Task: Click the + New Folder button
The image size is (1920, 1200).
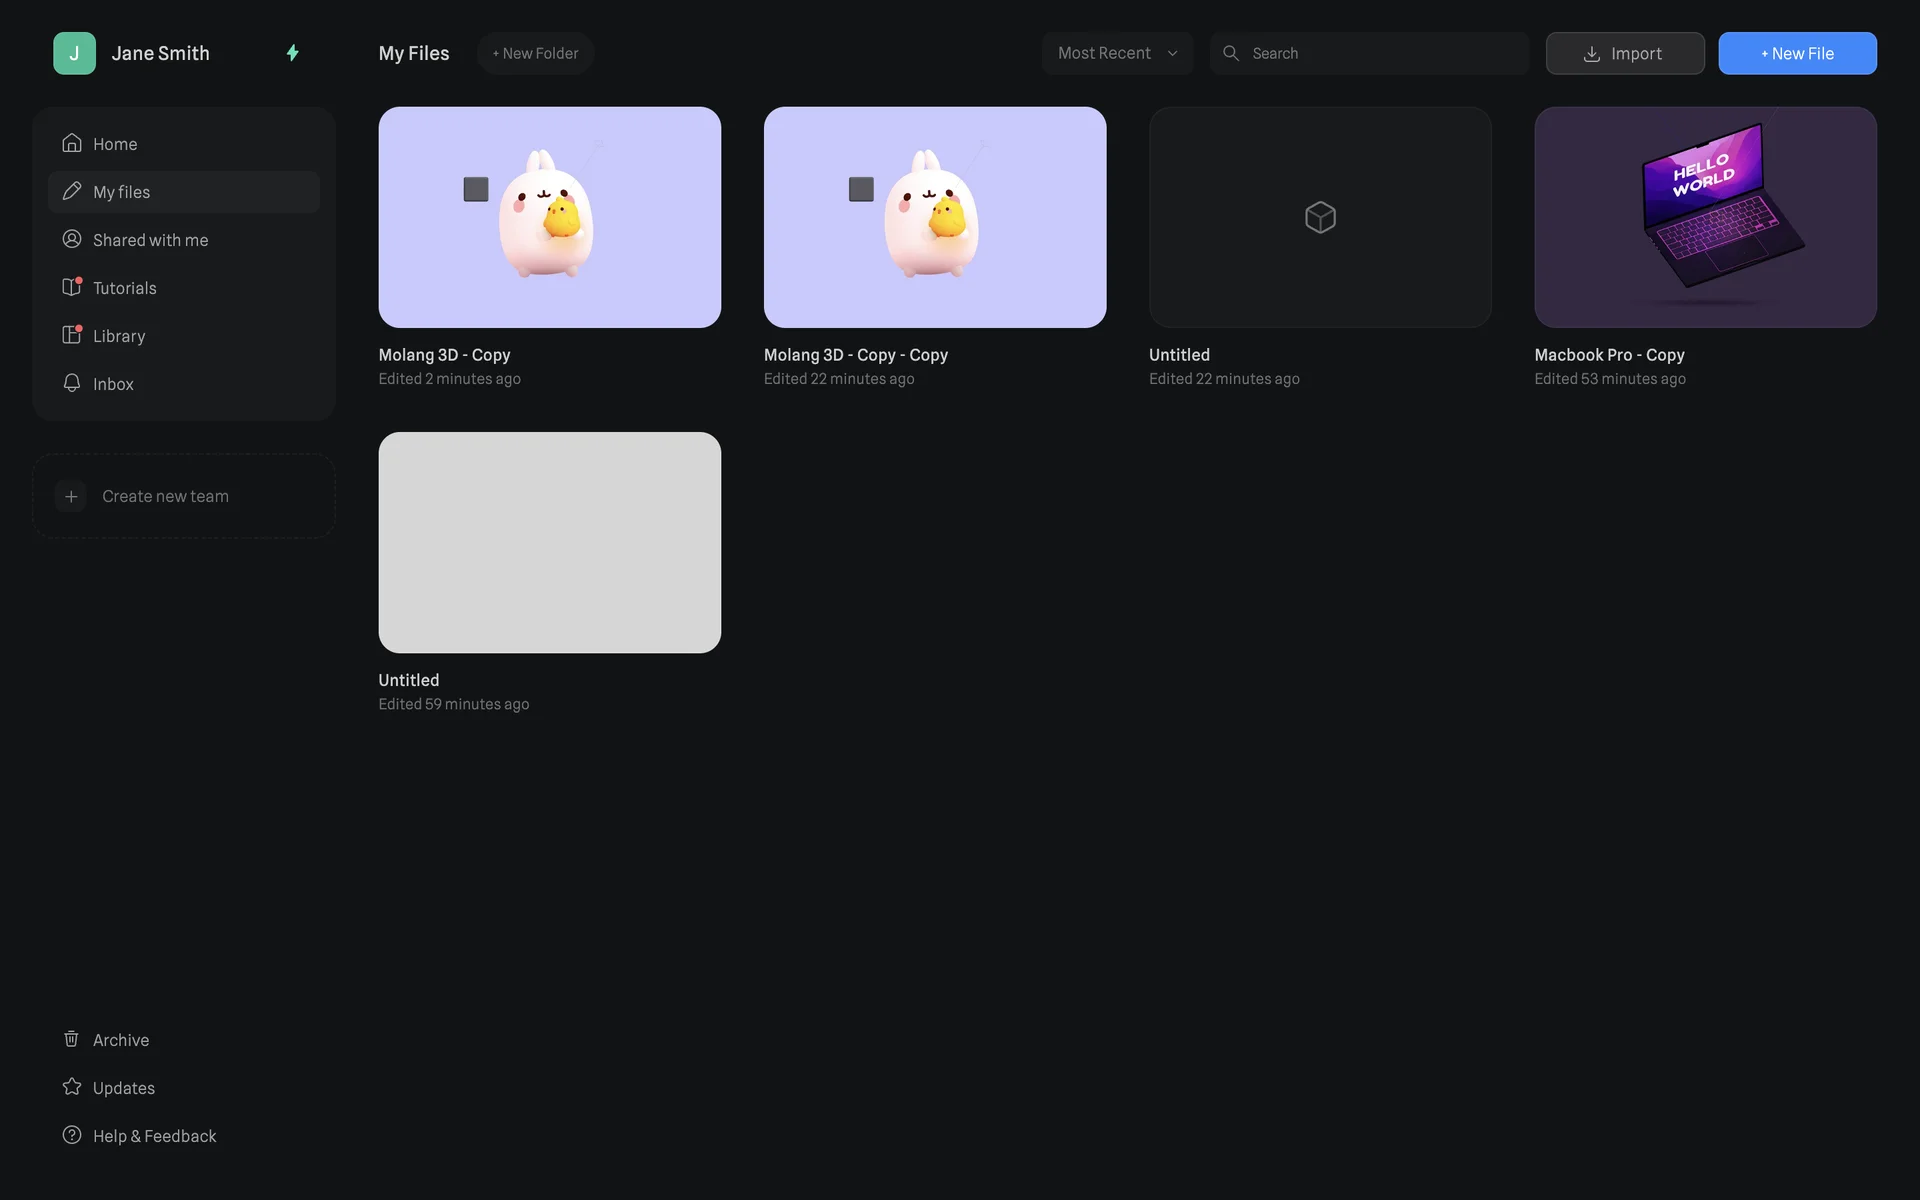Action: pyautogui.click(x=535, y=53)
